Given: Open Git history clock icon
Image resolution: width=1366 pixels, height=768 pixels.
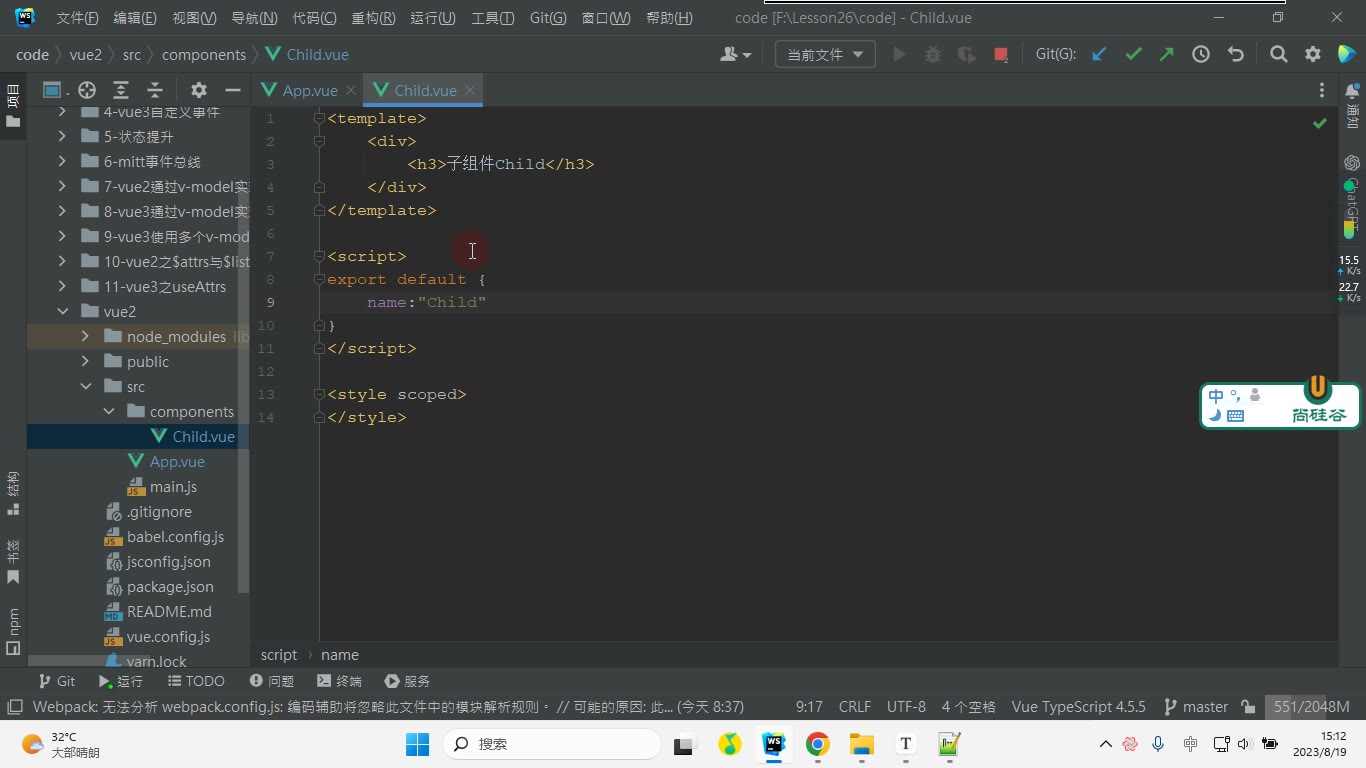Looking at the screenshot, I should click(1201, 55).
